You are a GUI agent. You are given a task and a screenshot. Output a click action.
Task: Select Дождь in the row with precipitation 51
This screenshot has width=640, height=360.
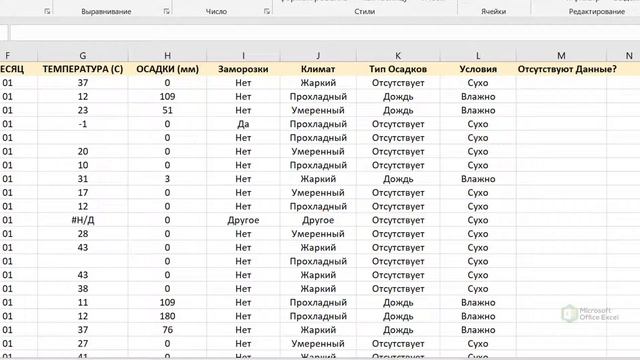pyautogui.click(x=398, y=110)
